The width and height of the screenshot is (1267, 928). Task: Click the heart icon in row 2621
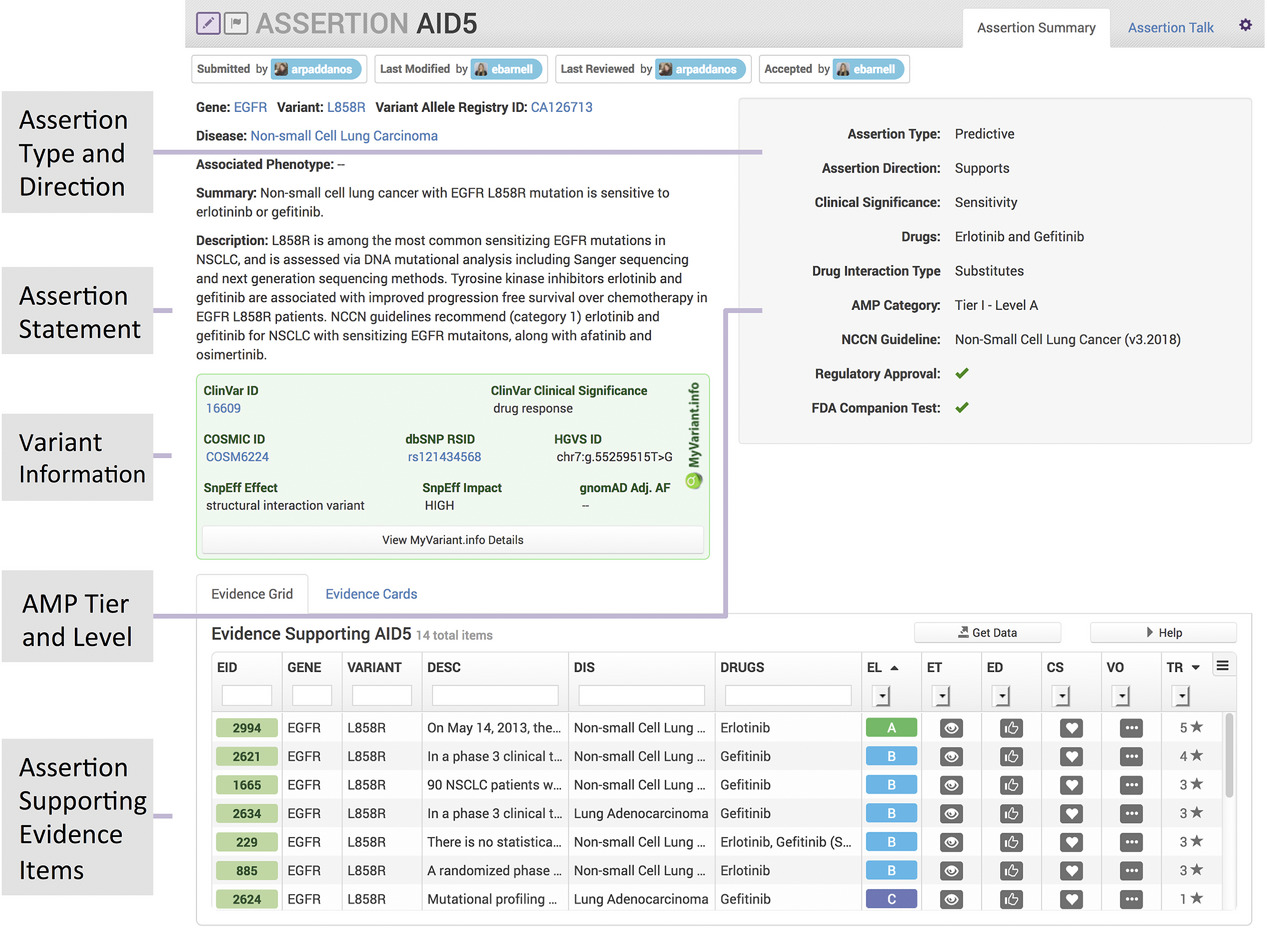(x=1071, y=757)
